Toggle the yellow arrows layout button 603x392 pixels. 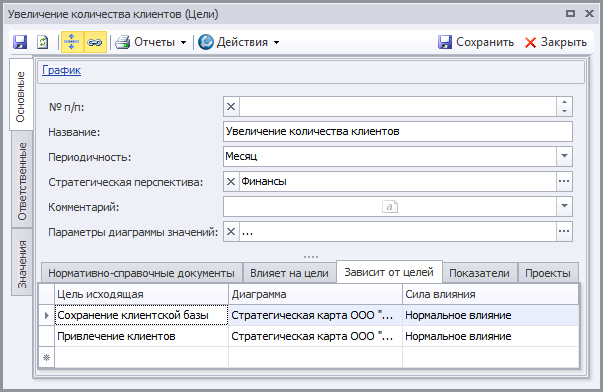tap(72, 42)
